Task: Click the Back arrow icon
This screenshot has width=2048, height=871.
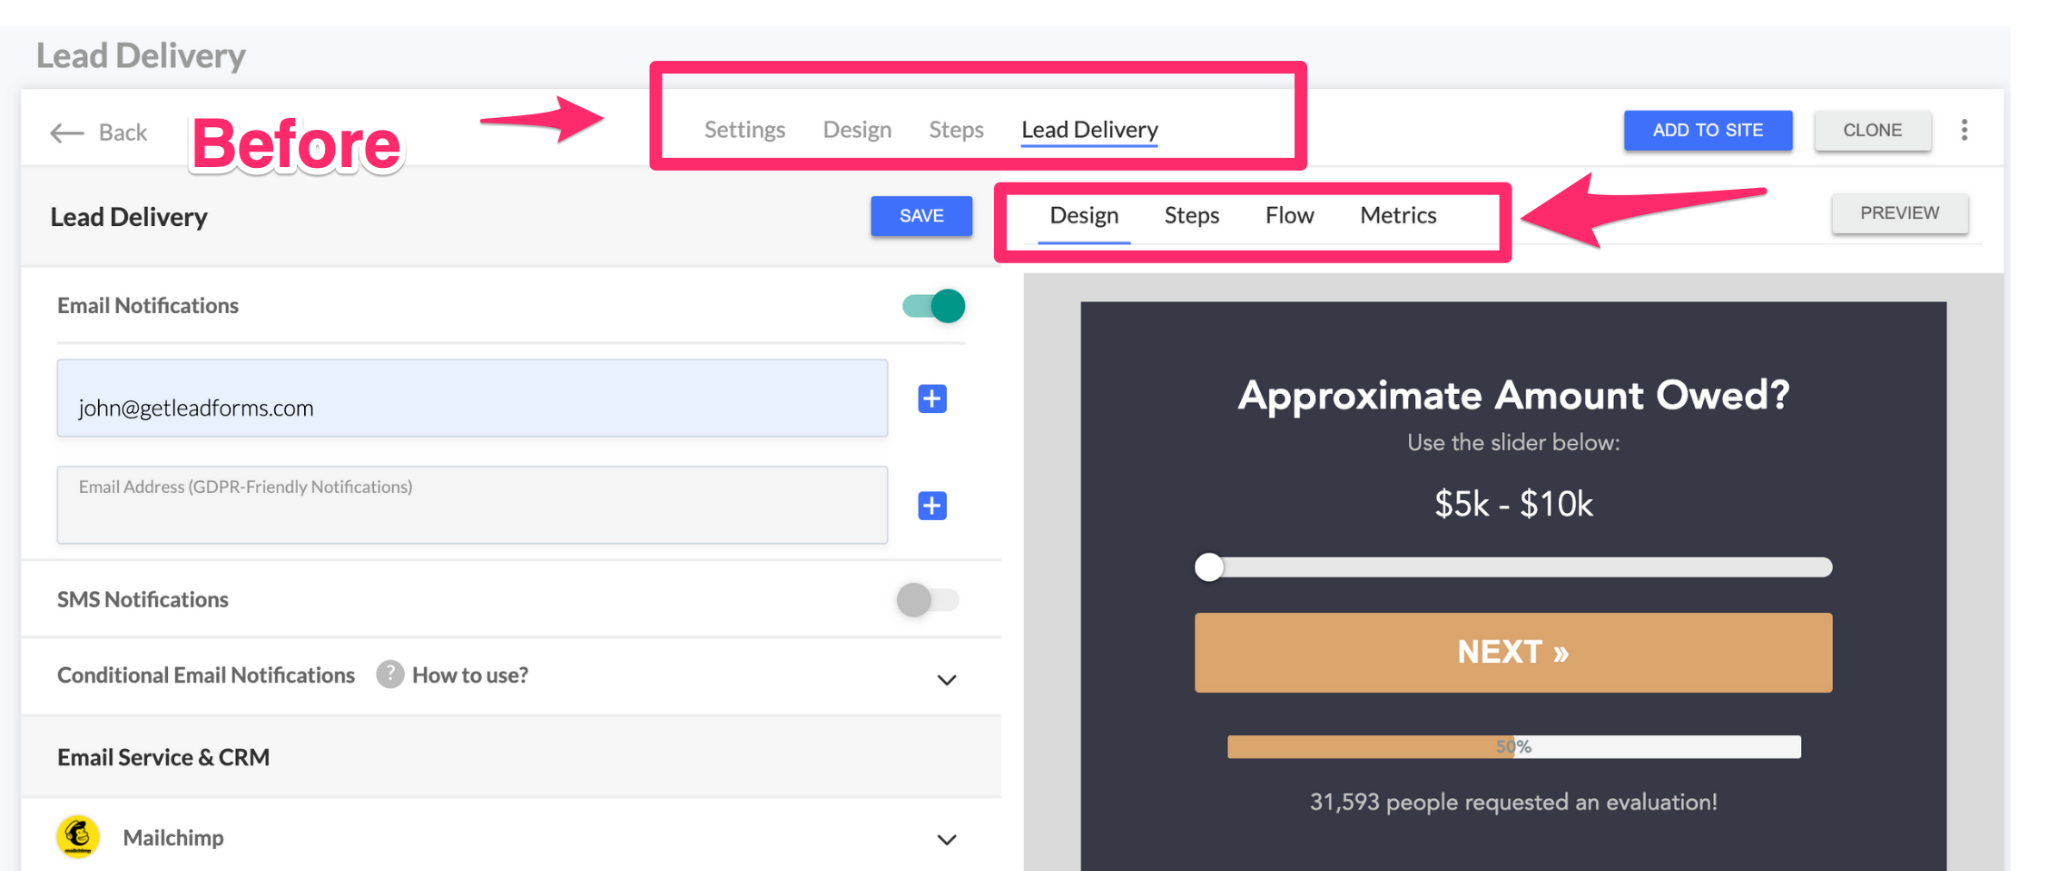Action: (x=67, y=133)
